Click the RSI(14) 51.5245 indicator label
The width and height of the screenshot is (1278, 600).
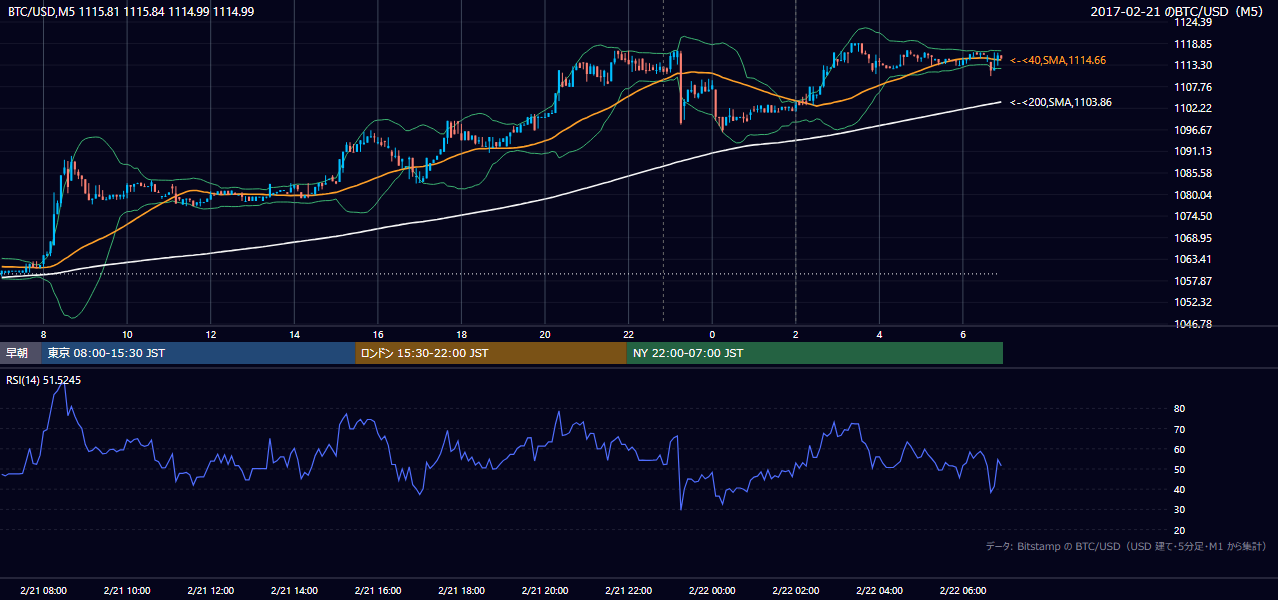coord(44,380)
